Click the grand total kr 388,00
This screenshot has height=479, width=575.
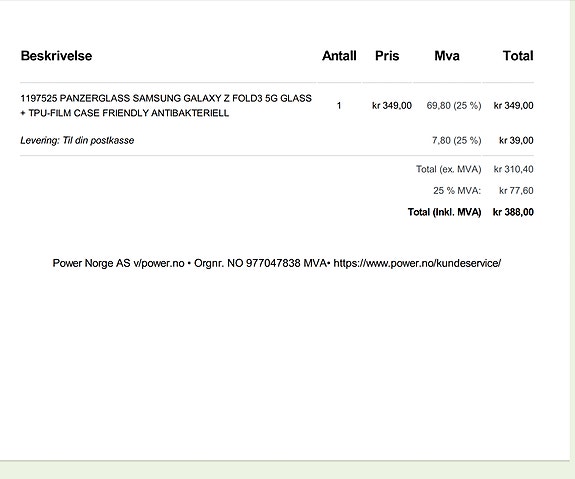513,212
